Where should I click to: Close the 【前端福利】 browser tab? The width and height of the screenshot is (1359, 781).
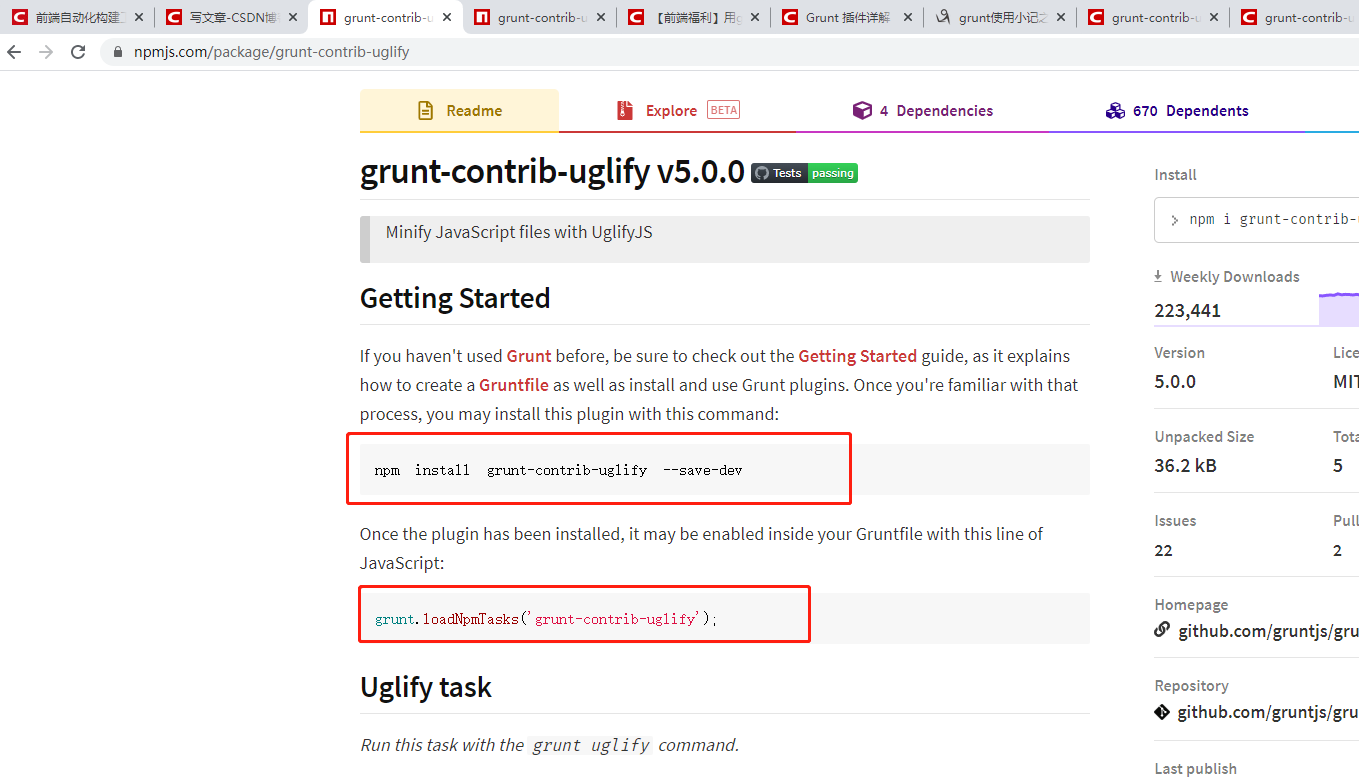click(x=755, y=17)
